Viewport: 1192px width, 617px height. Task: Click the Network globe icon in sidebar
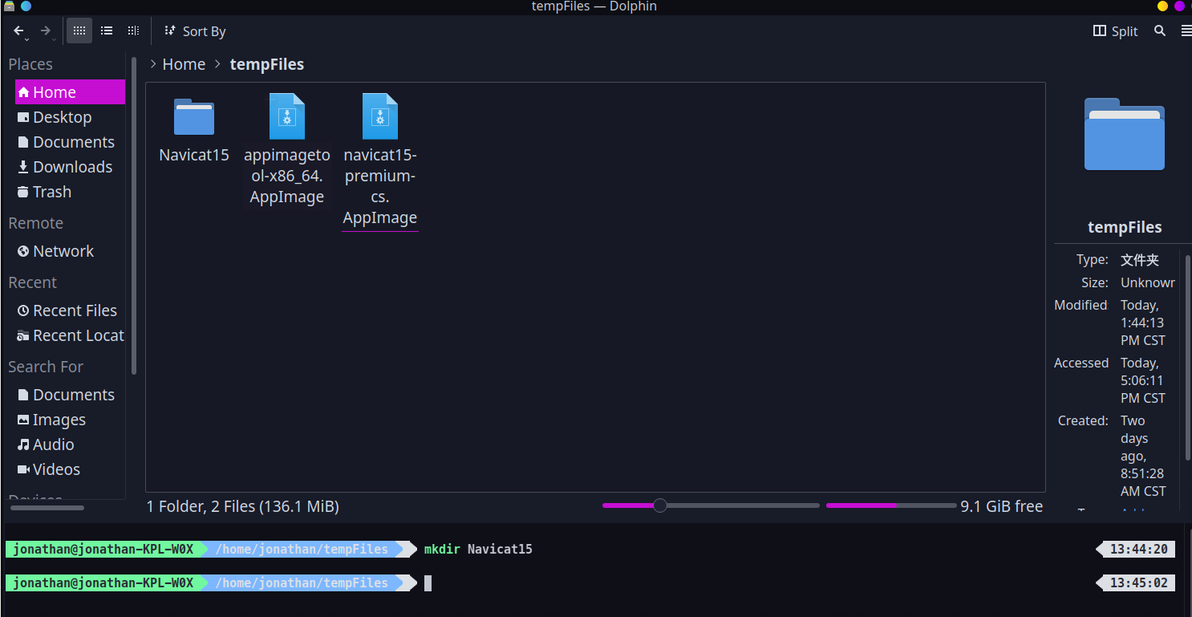pyautogui.click(x=24, y=251)
